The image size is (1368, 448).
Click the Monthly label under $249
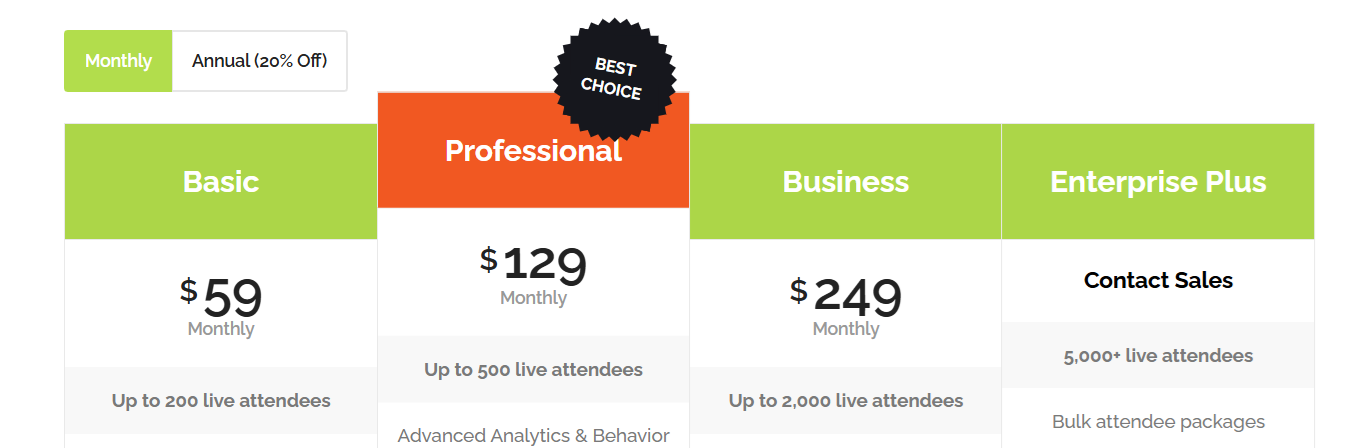coord(845,329)
